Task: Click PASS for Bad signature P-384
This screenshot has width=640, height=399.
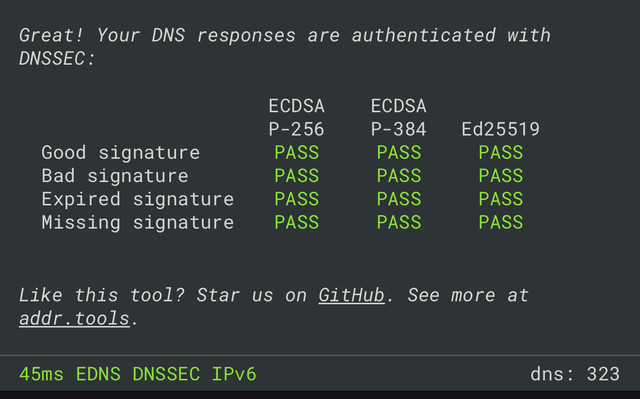Action: point(399,176)
